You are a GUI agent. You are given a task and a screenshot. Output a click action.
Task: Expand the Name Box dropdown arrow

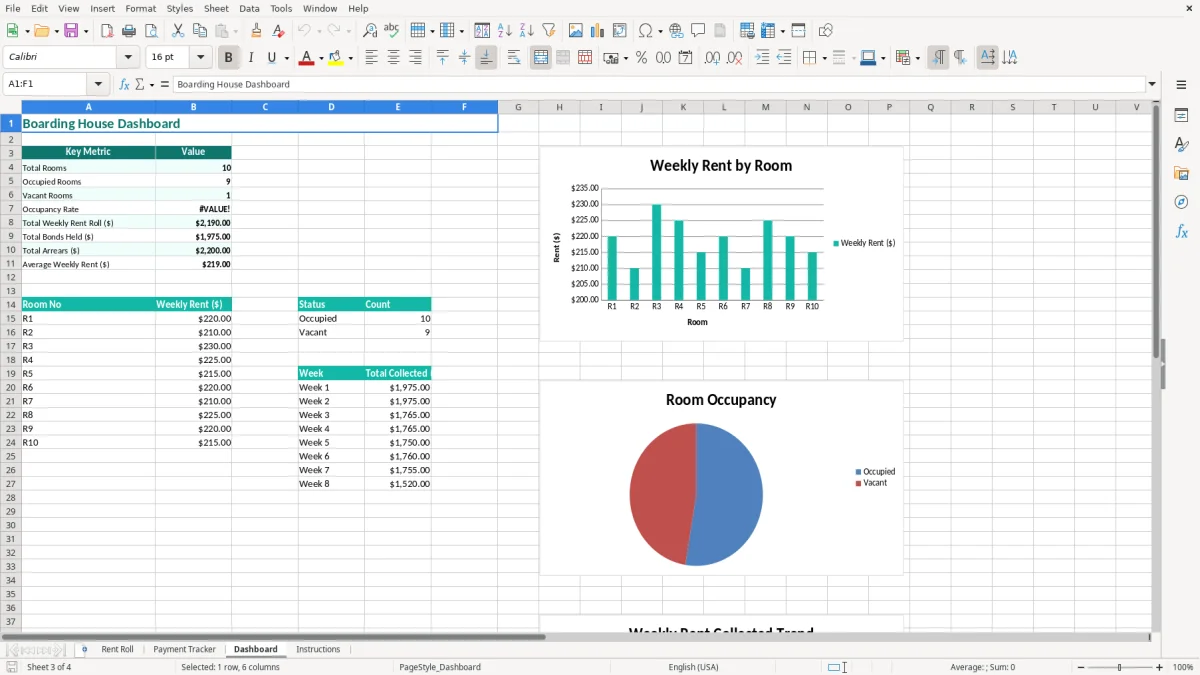tap(98, 84)
